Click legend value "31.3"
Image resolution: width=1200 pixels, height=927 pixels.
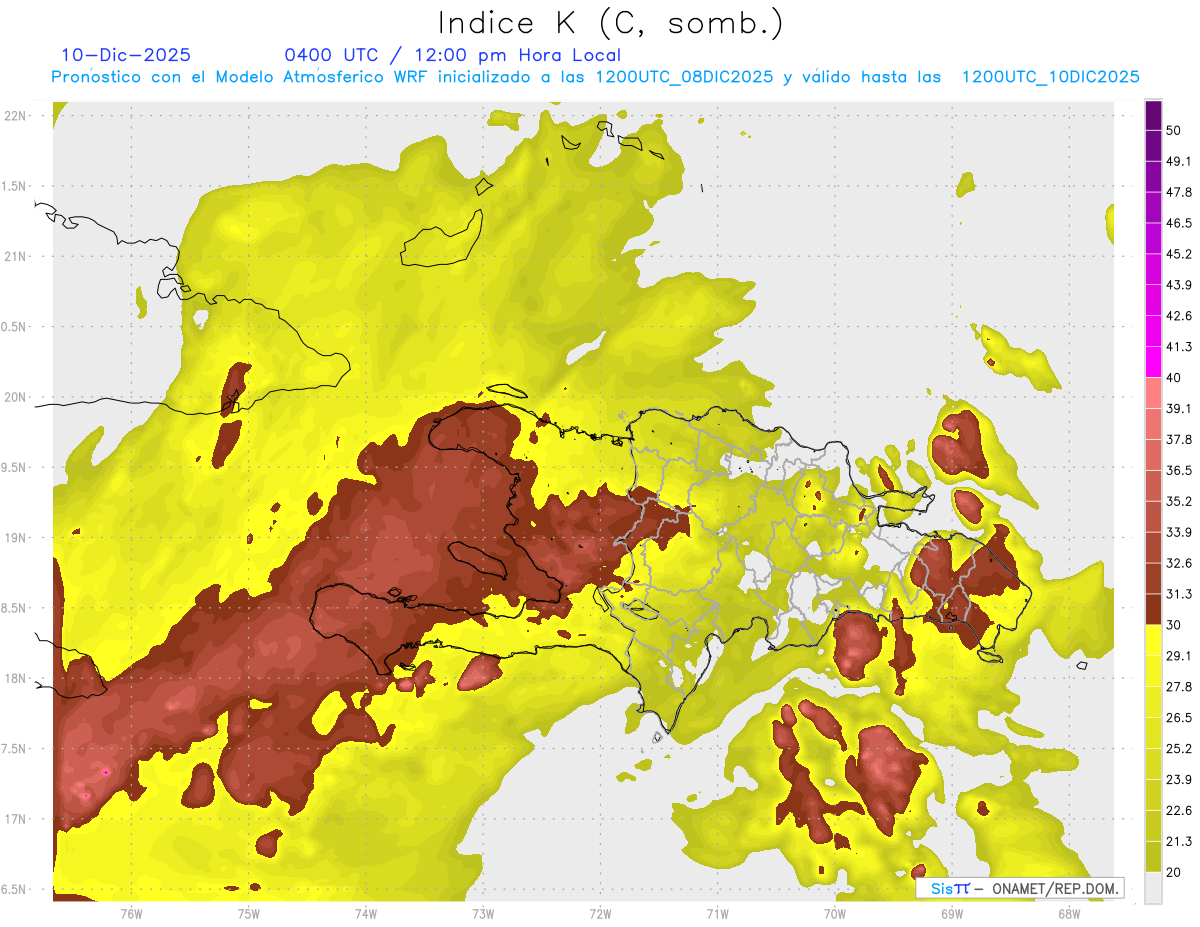coord(1179,595)
